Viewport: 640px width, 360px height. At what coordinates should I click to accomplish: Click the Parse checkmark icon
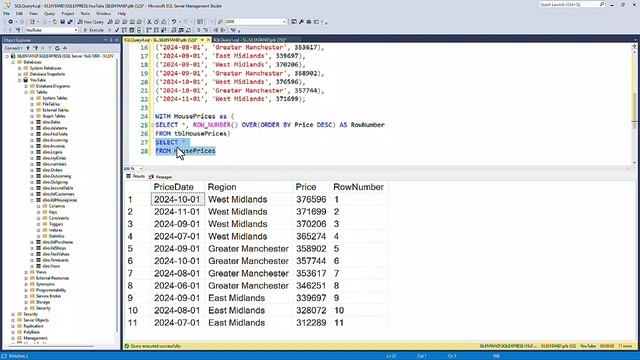click(117, 30)
